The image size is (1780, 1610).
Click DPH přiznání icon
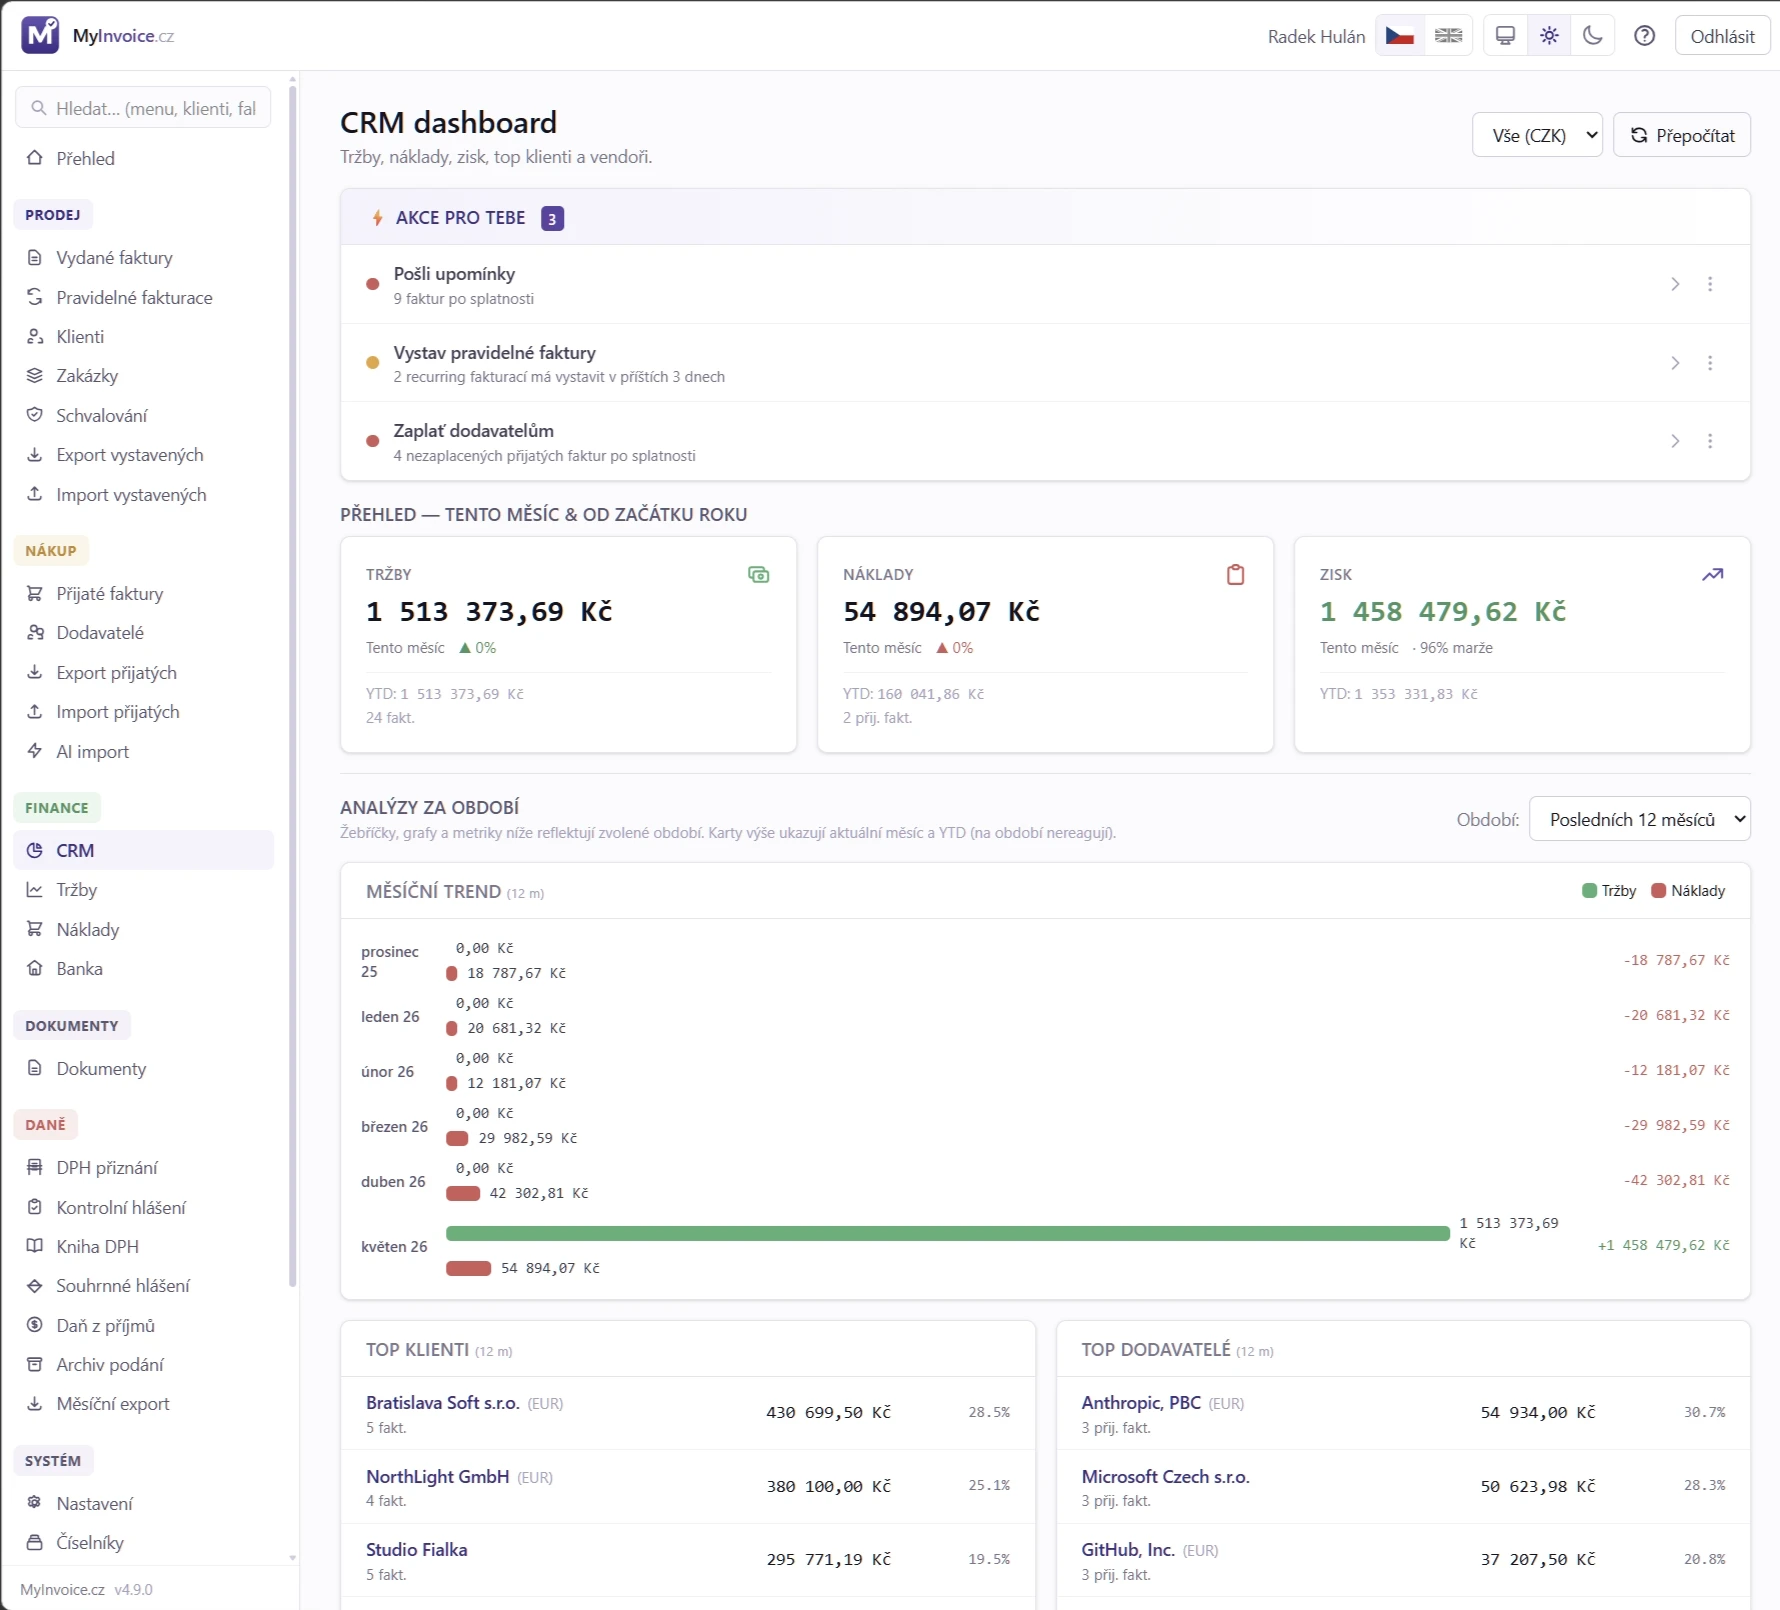click(35, 1167)
